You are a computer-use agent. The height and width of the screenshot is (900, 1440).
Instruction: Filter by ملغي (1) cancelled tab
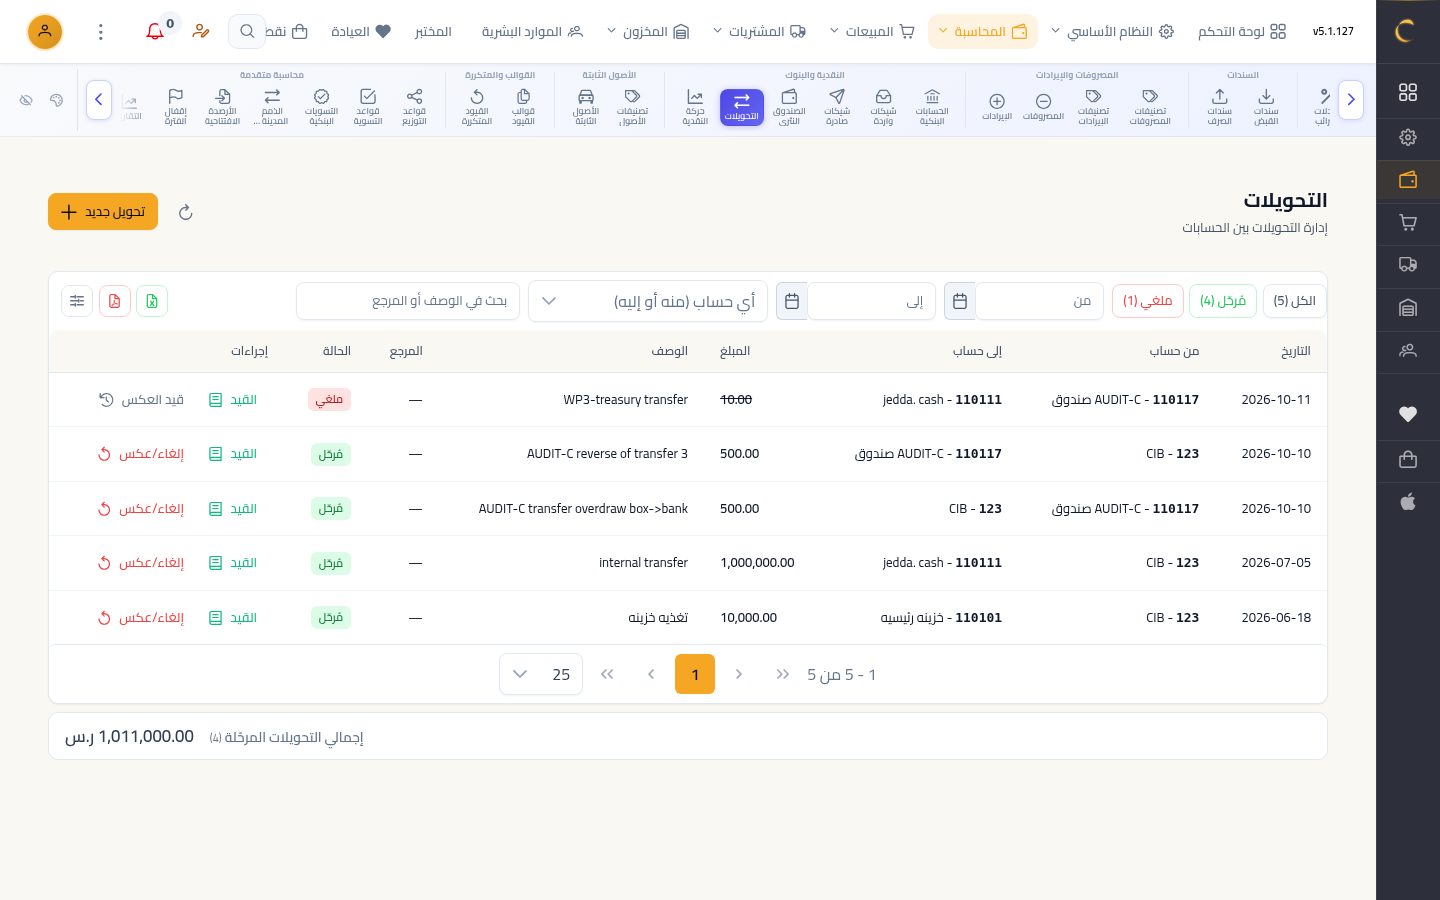(x=1148, y=301)
